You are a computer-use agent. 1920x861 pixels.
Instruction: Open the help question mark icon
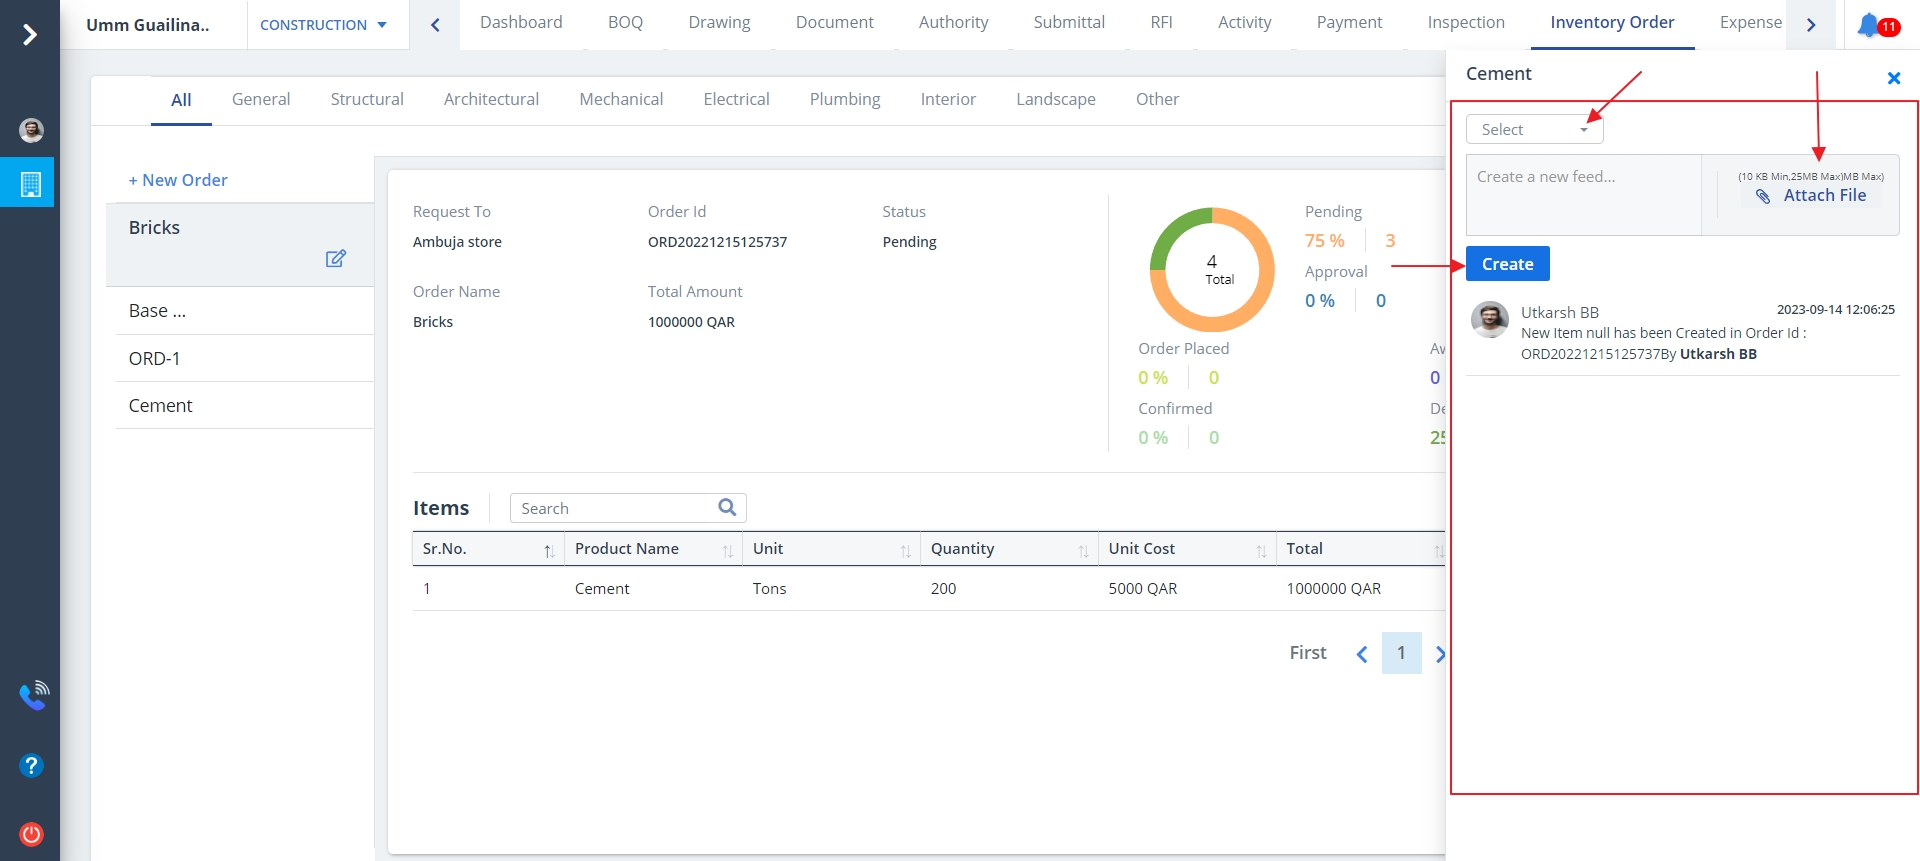[x=31, y=765]
